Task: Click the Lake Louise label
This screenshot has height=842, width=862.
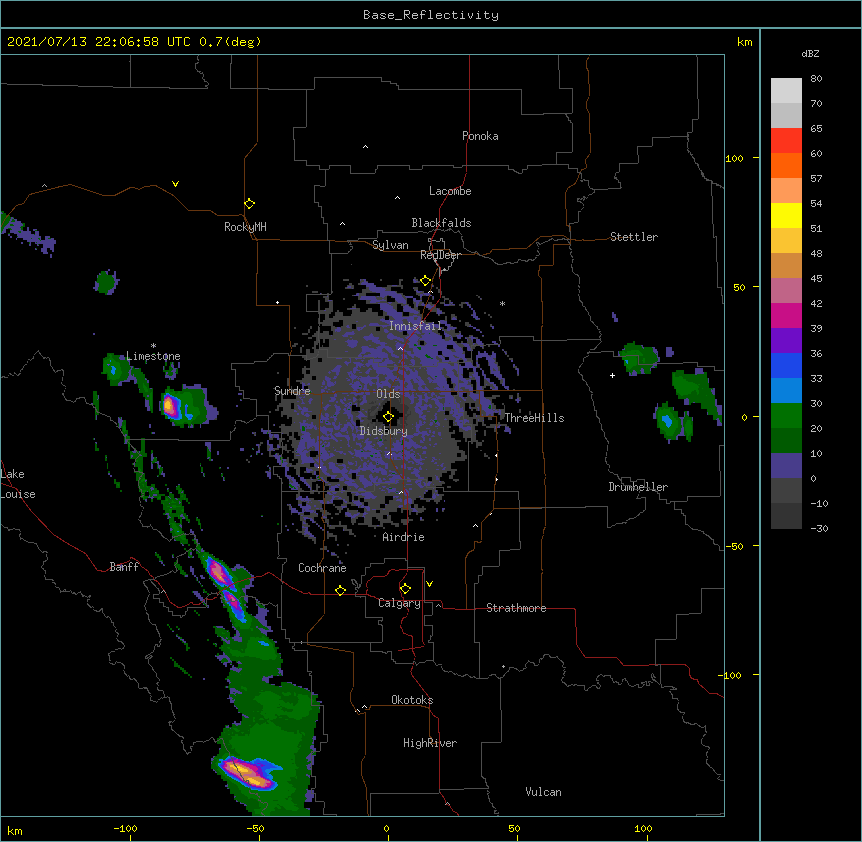Action: (18, 484)
